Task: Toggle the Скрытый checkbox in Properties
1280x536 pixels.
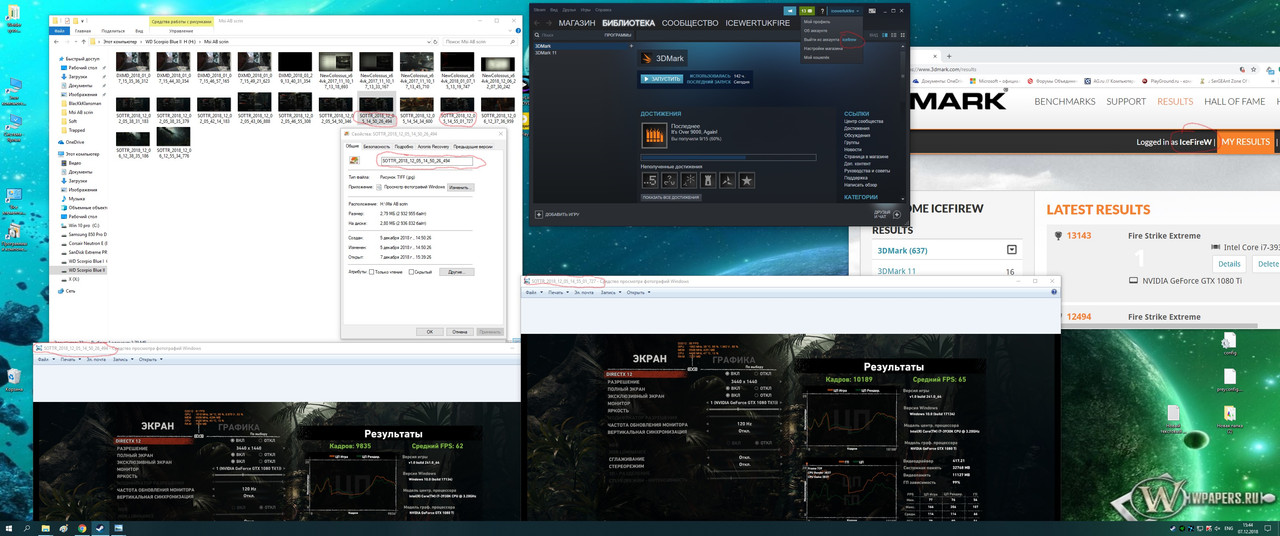Action: (412, 272)
